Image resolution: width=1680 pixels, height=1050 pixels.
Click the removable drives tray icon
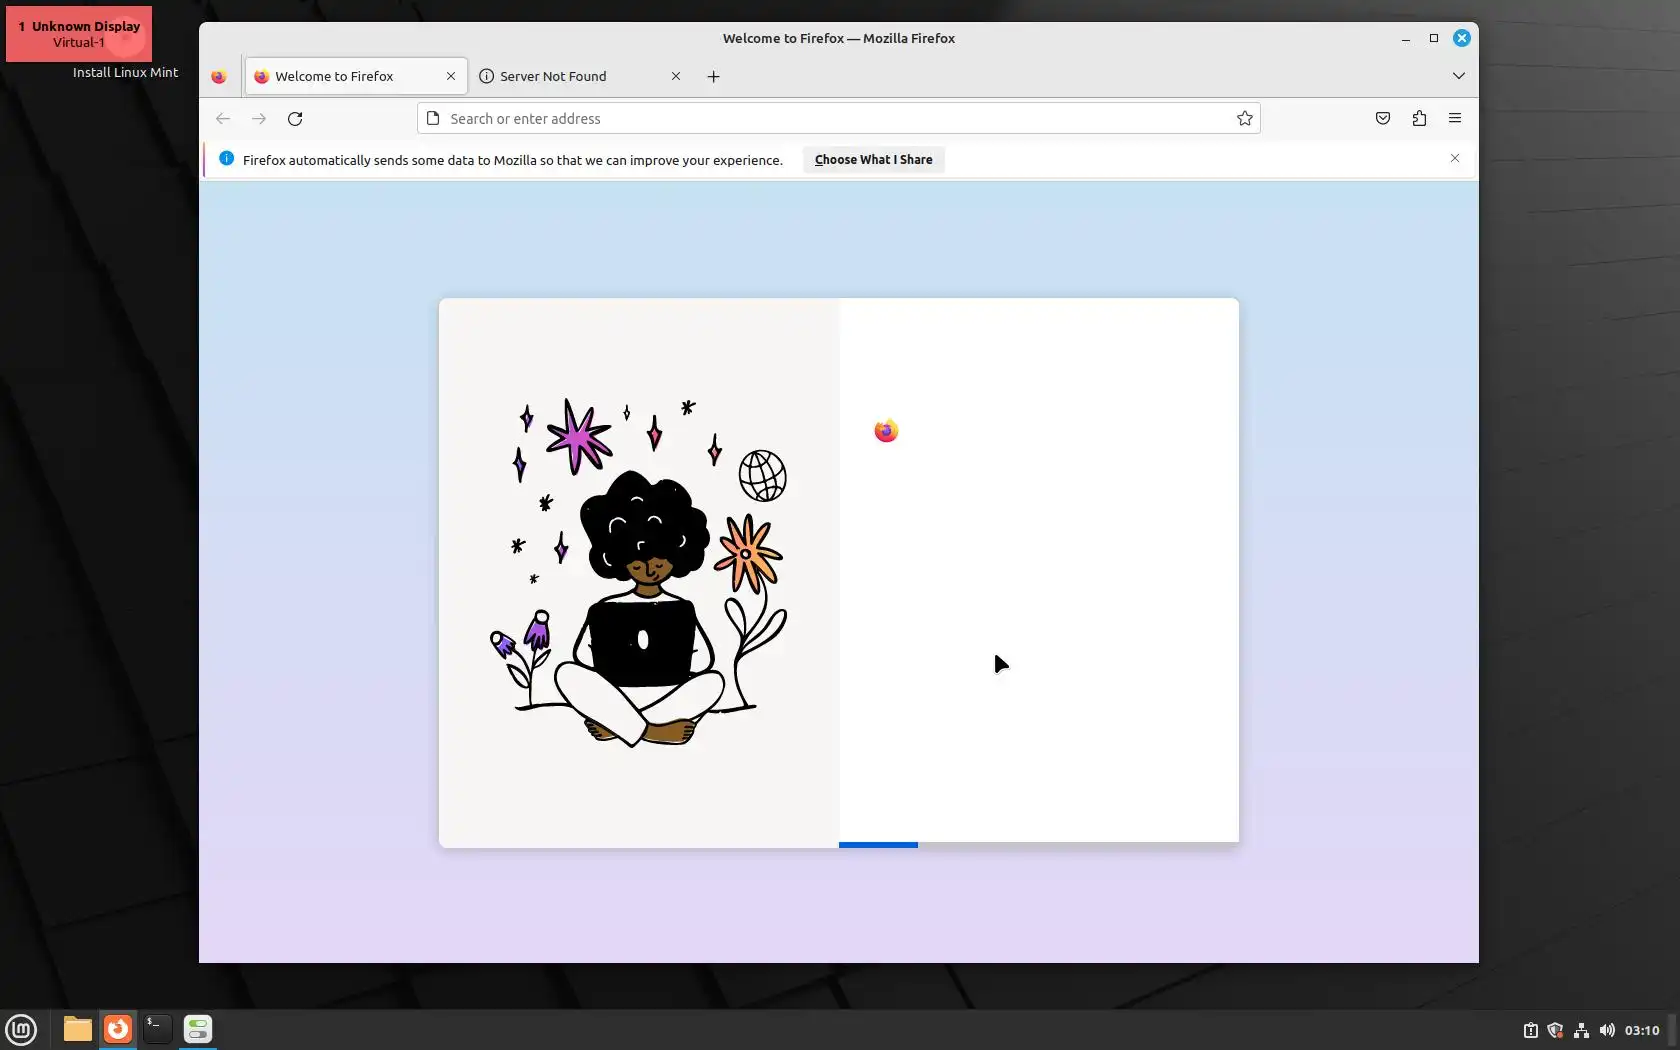[1530, 1030]
